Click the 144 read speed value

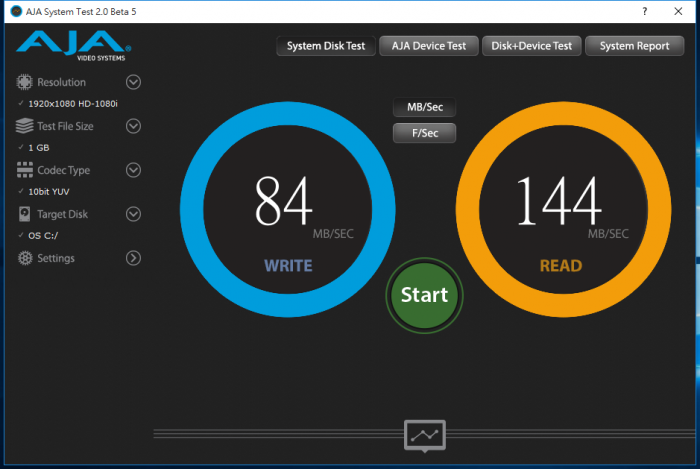pyautogui.click(x=559, y=201)
